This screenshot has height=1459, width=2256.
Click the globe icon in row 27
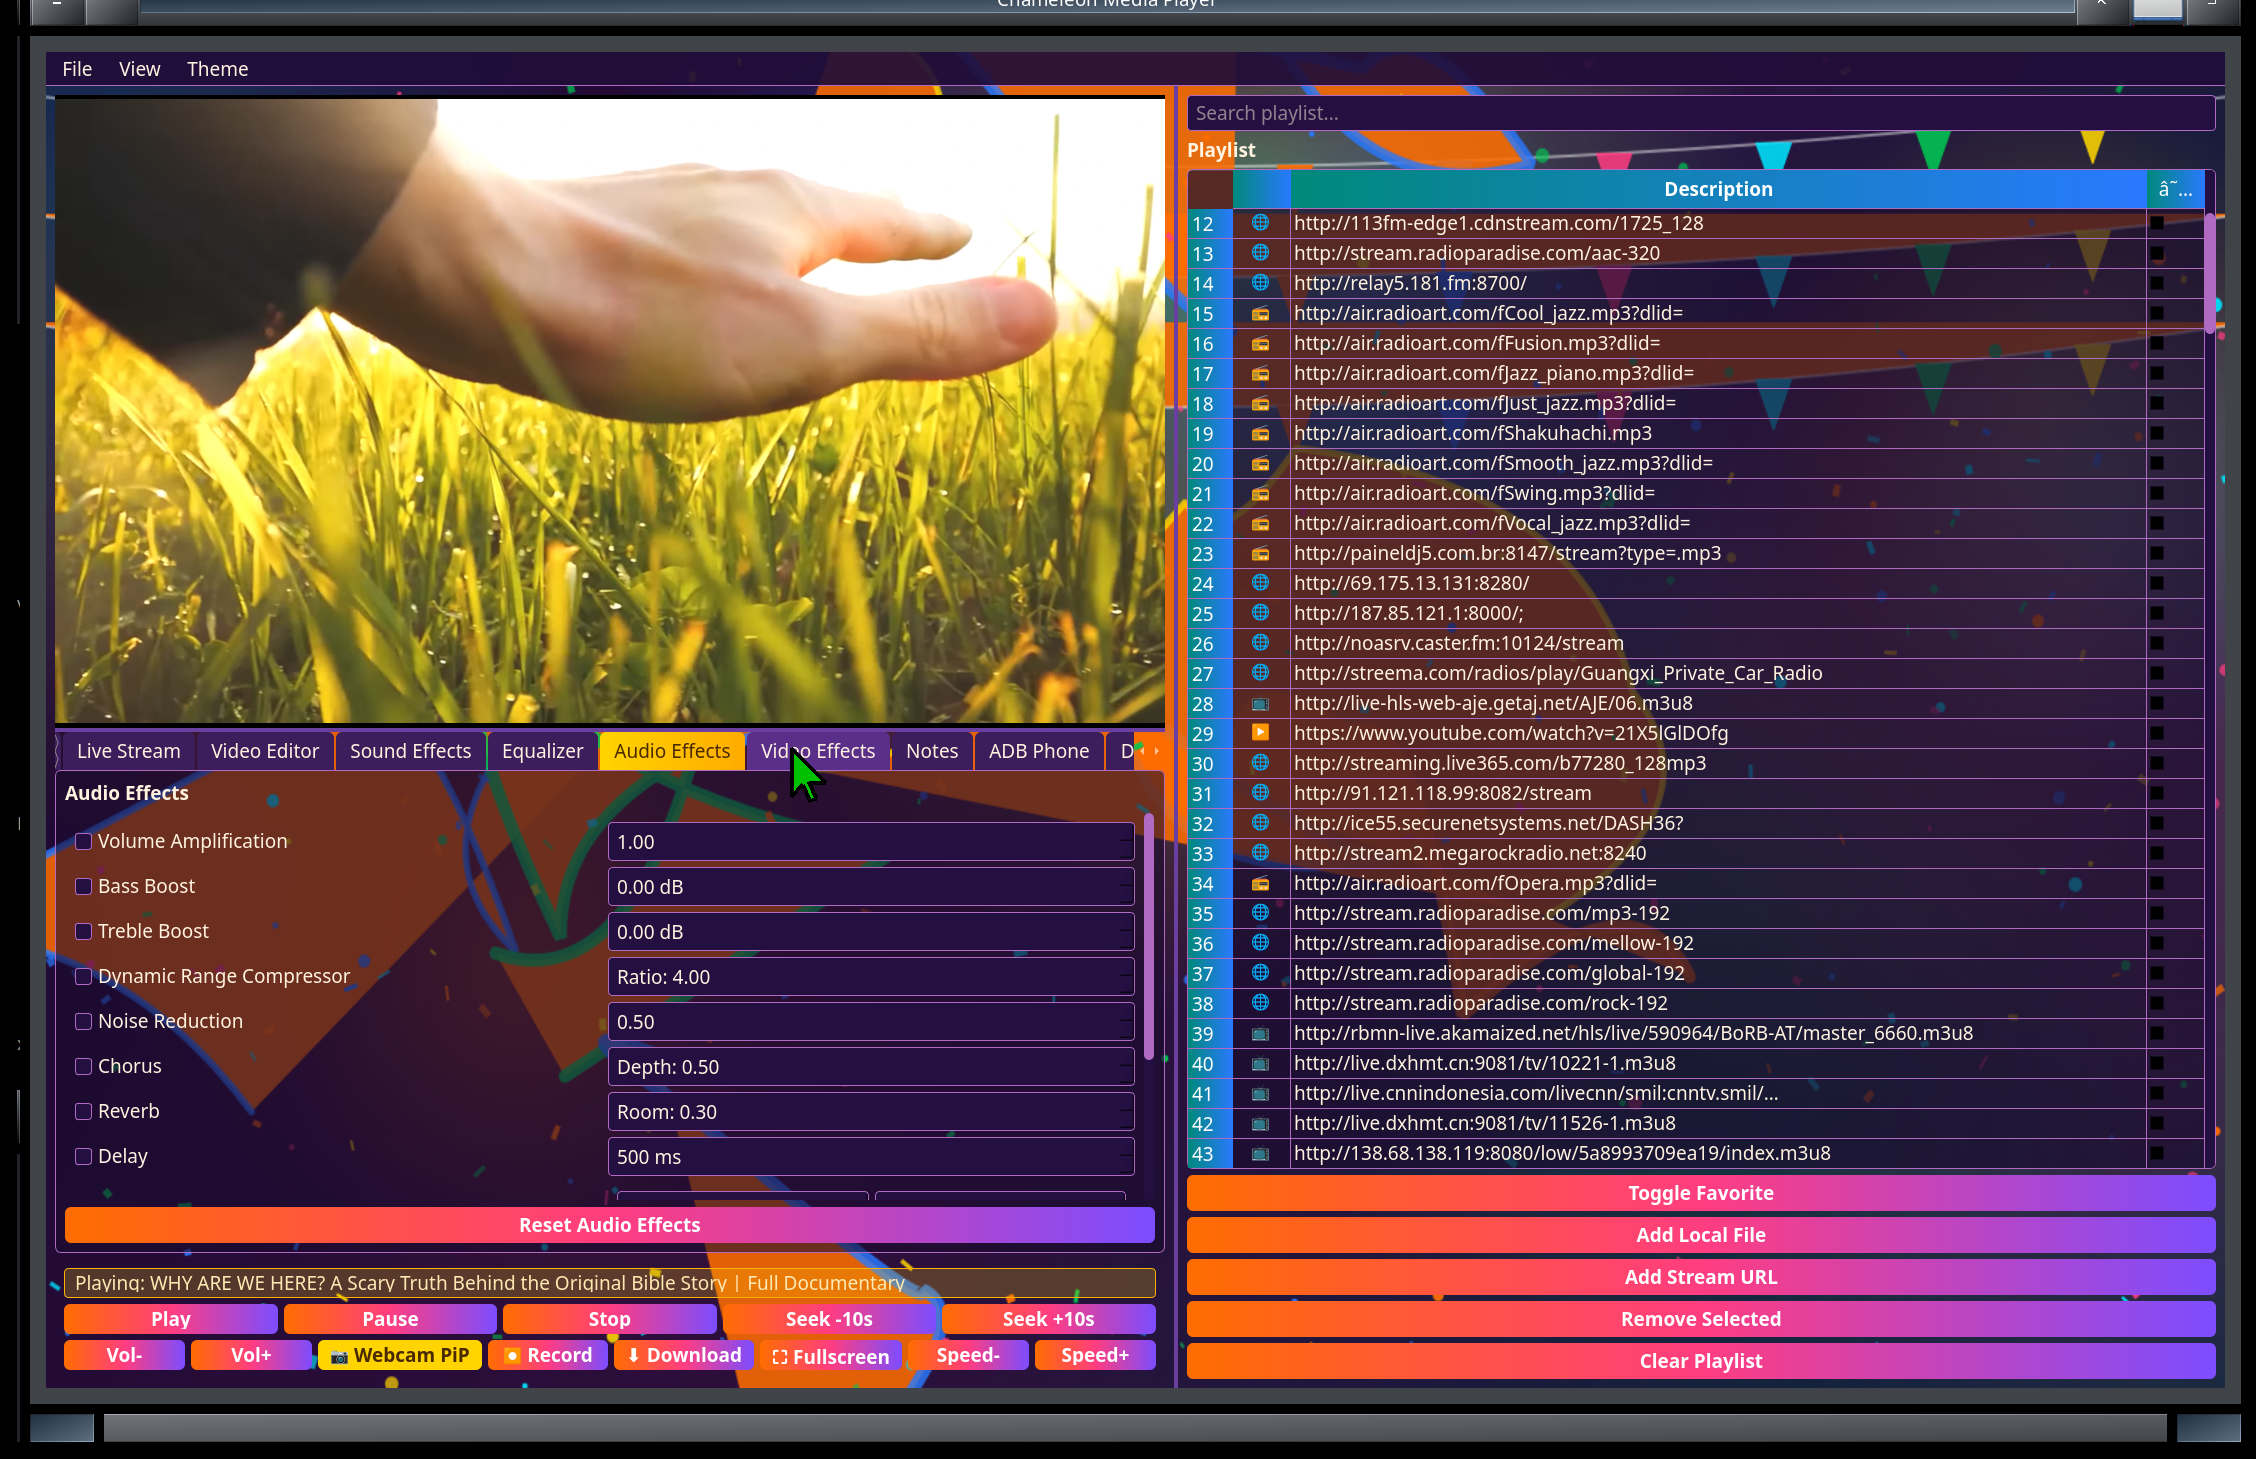pos(1260,673)
